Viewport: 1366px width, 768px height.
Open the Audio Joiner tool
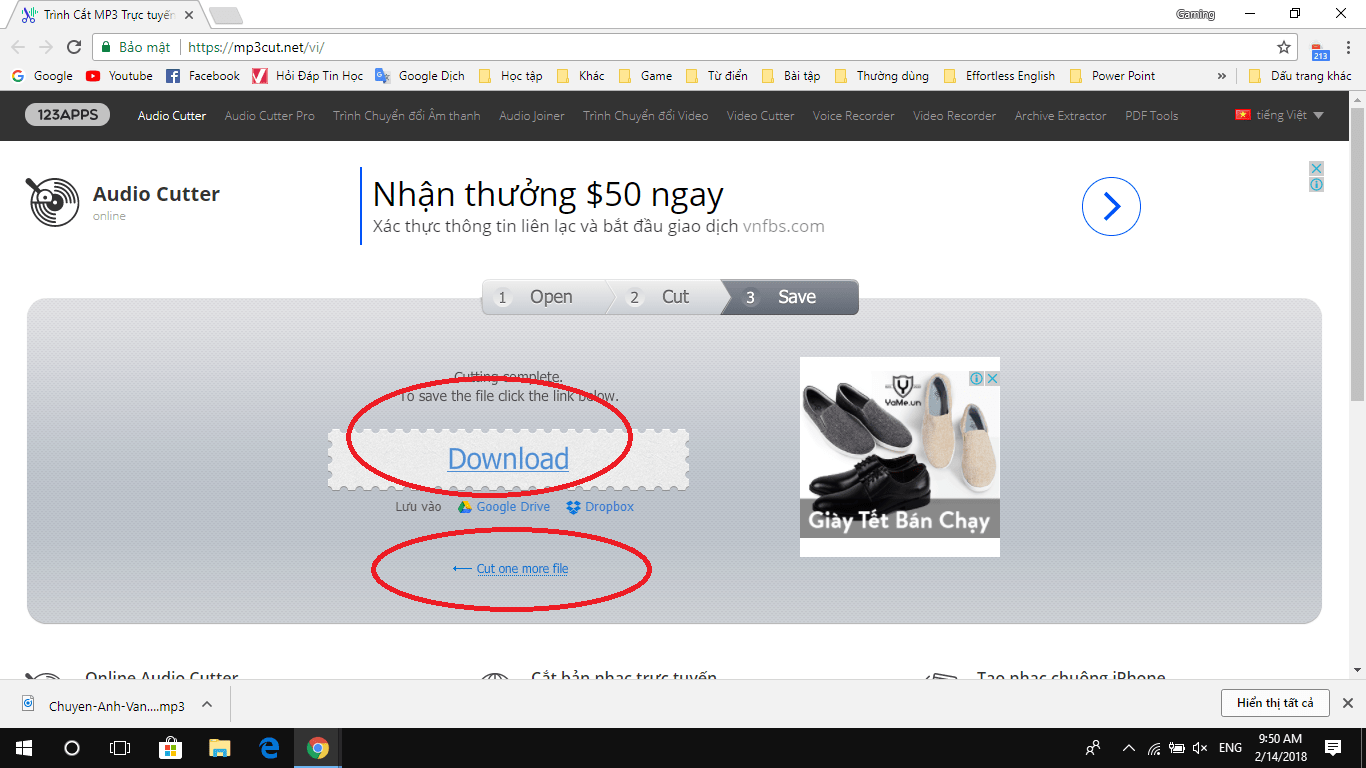click(530, 115)
